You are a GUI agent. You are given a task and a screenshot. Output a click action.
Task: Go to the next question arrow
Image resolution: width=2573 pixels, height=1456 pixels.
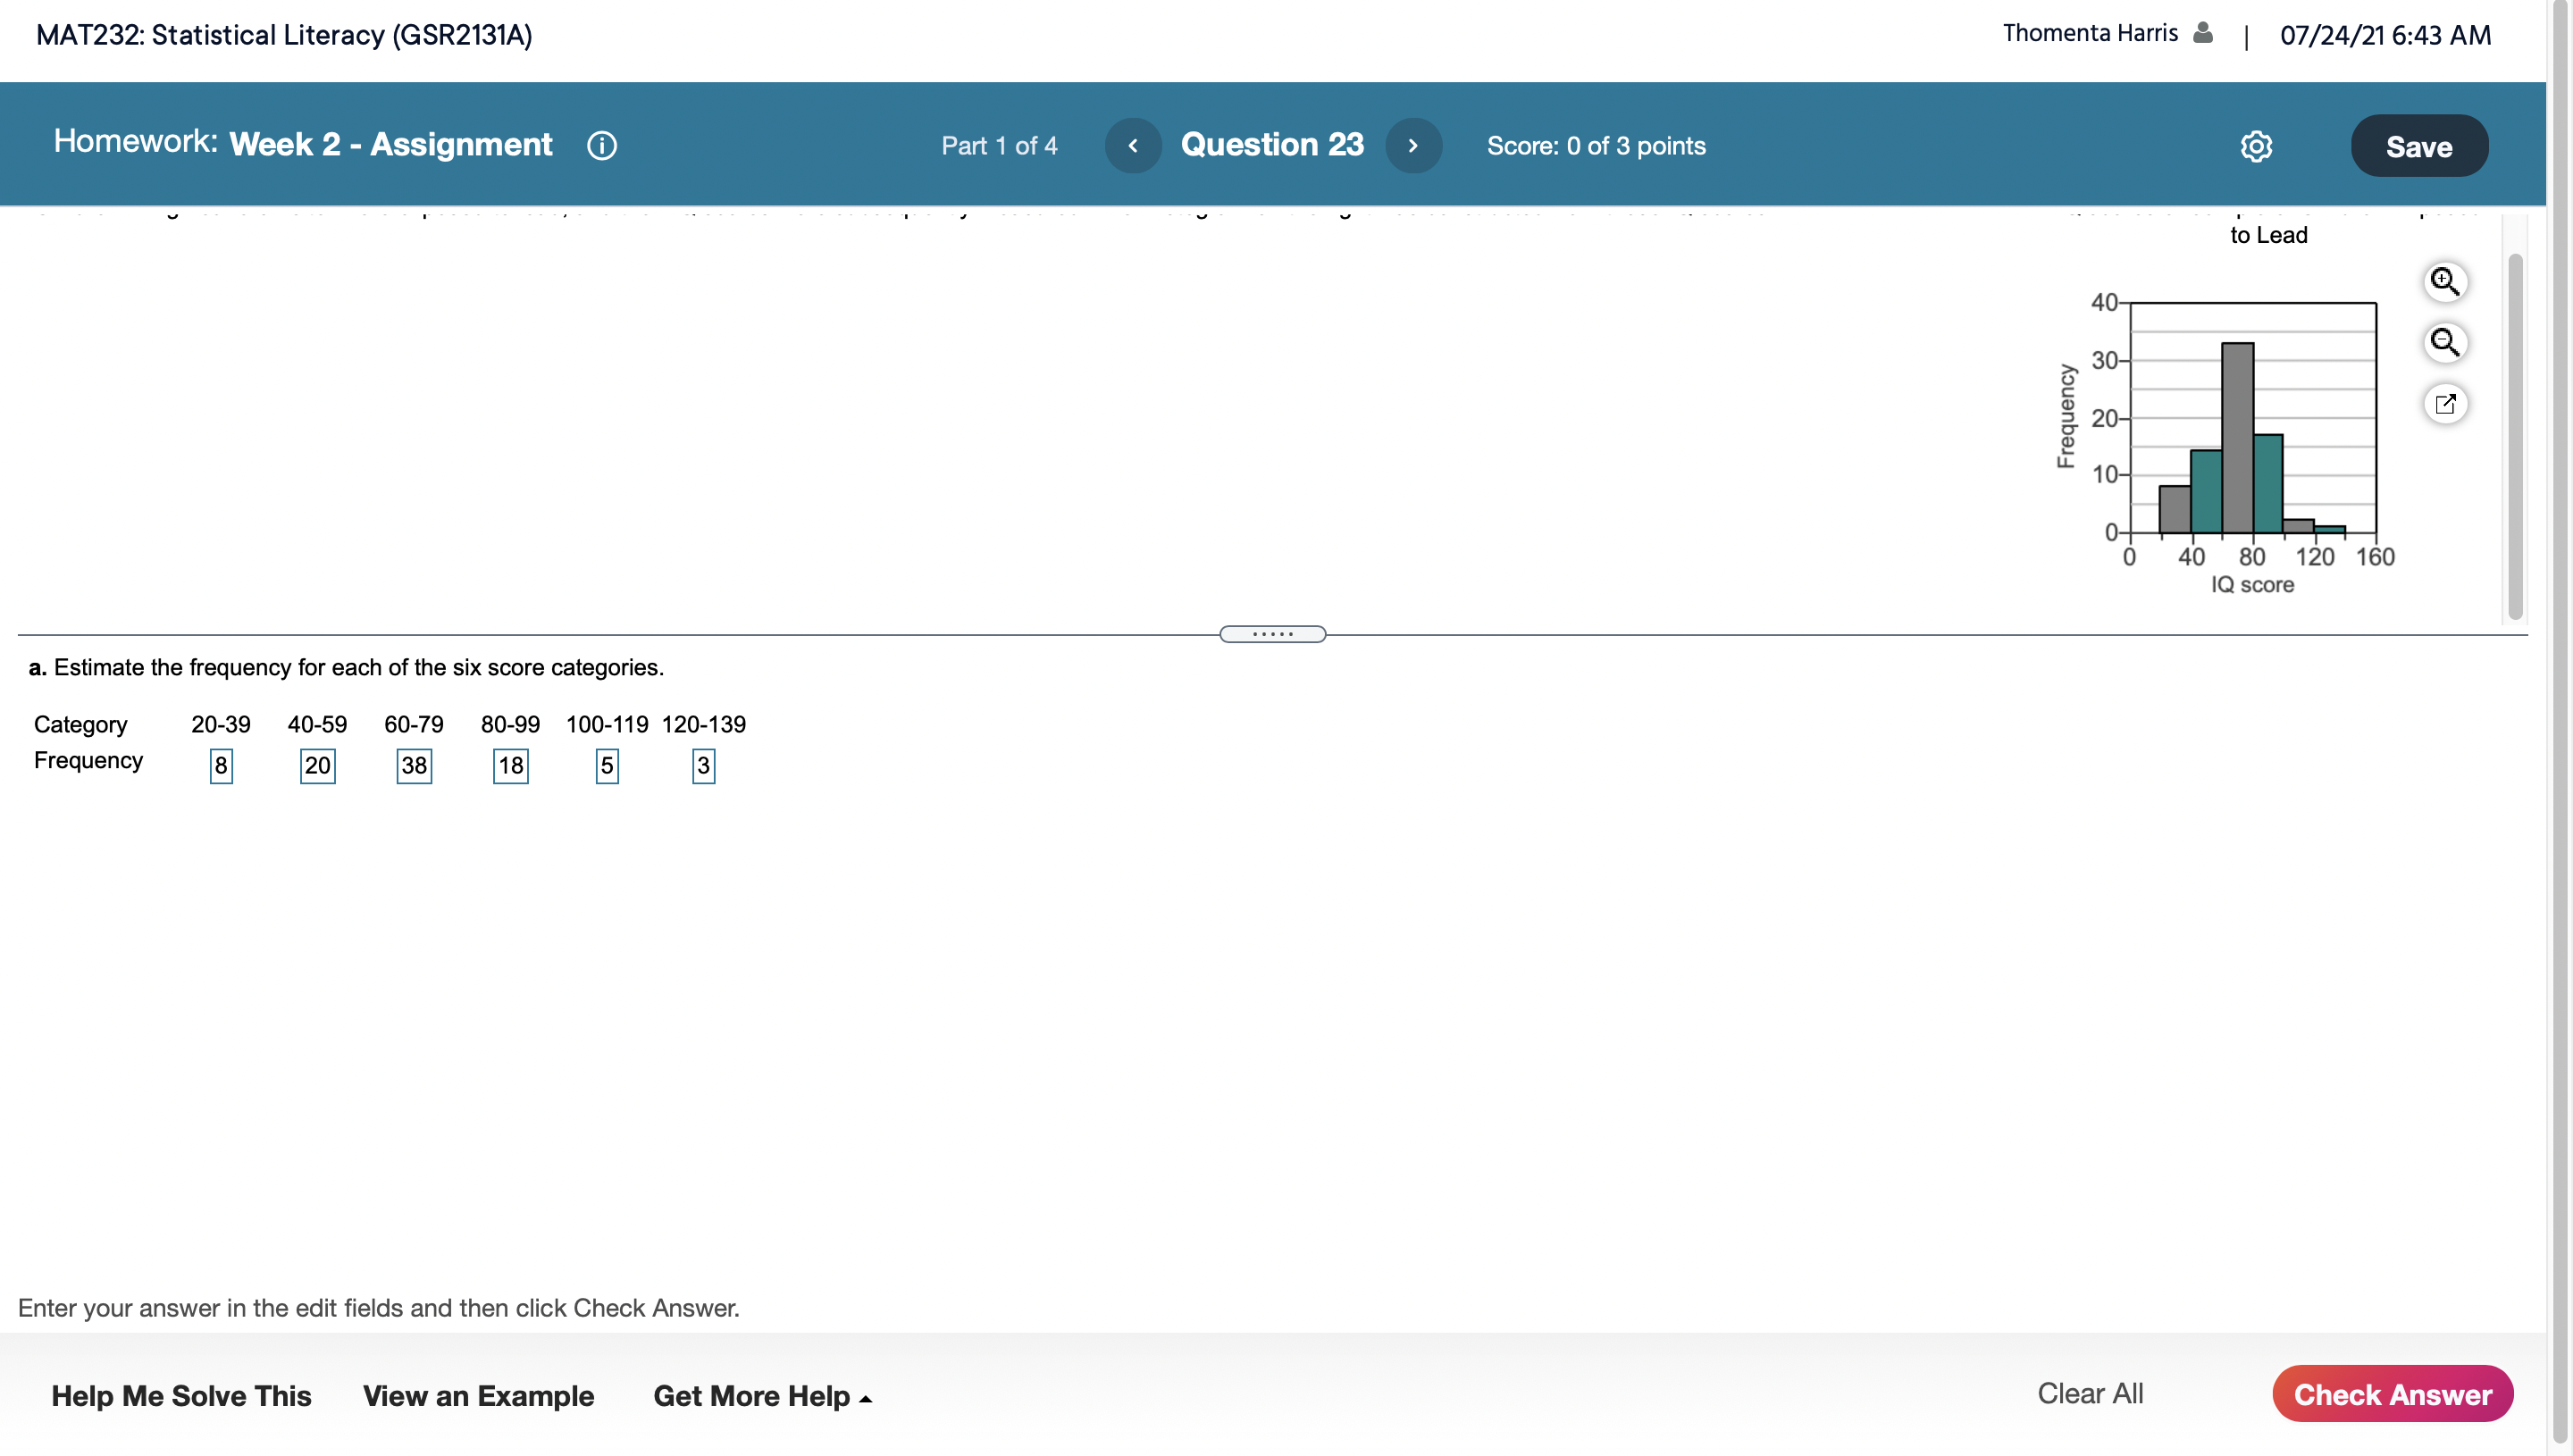pos(1412,146)
